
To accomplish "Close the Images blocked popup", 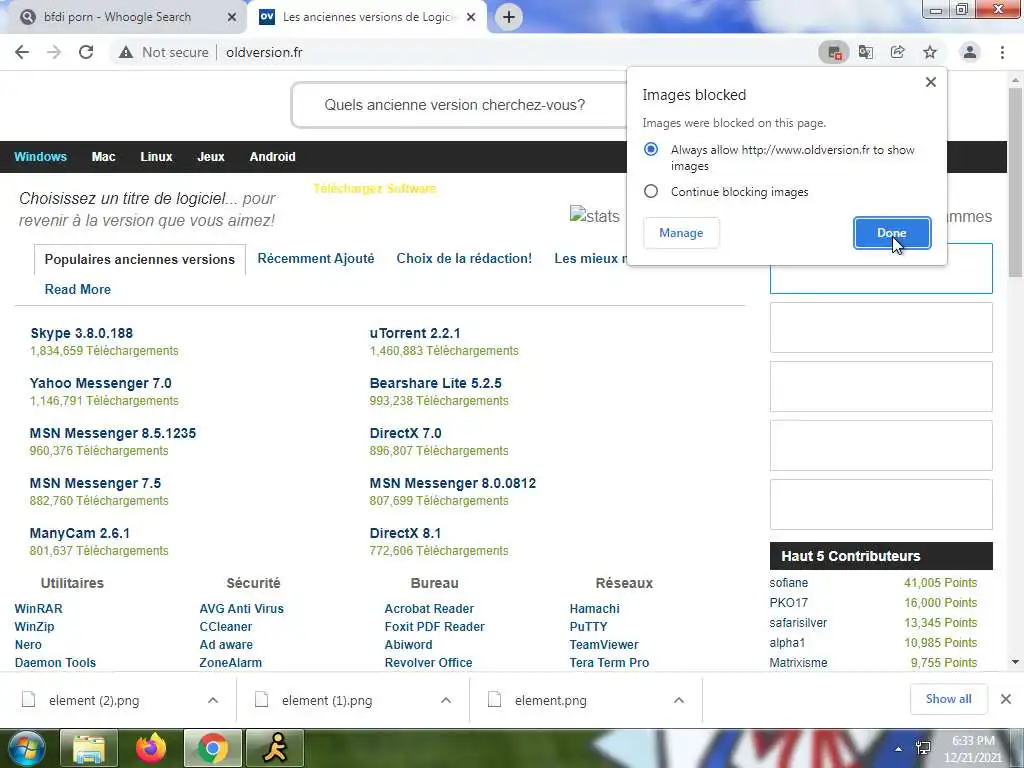I will [x=931, y=82].
